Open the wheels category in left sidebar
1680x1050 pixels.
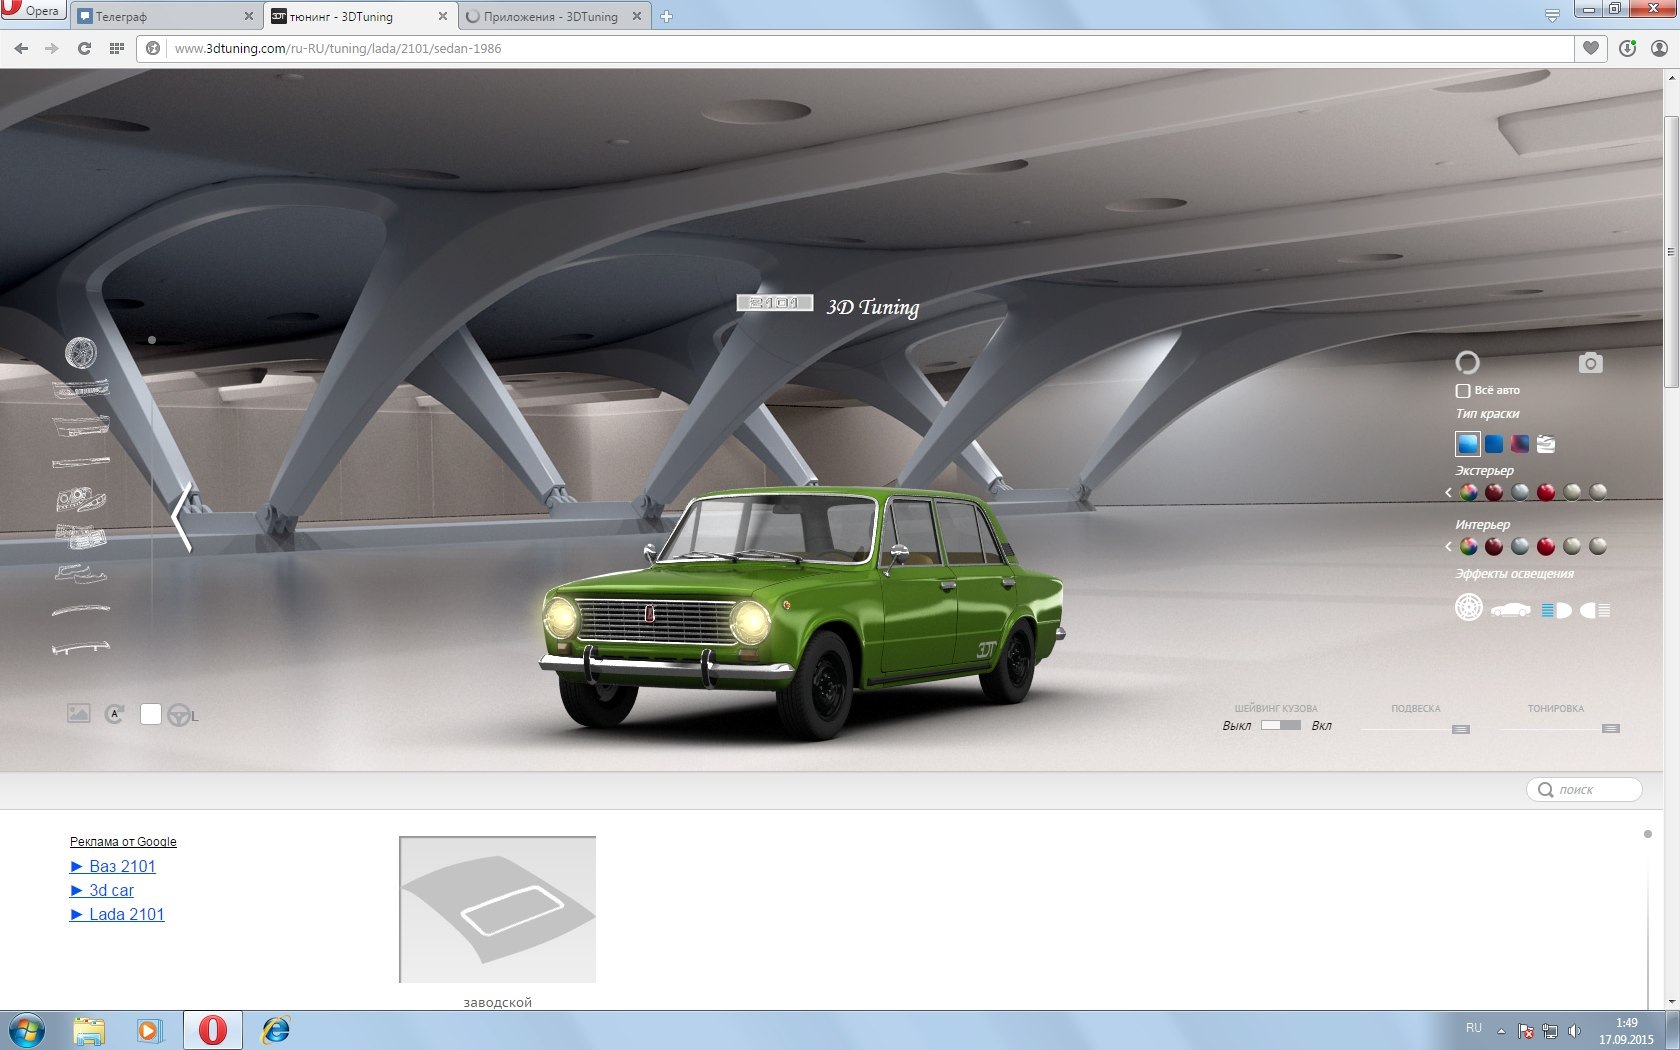coord(81,352)
